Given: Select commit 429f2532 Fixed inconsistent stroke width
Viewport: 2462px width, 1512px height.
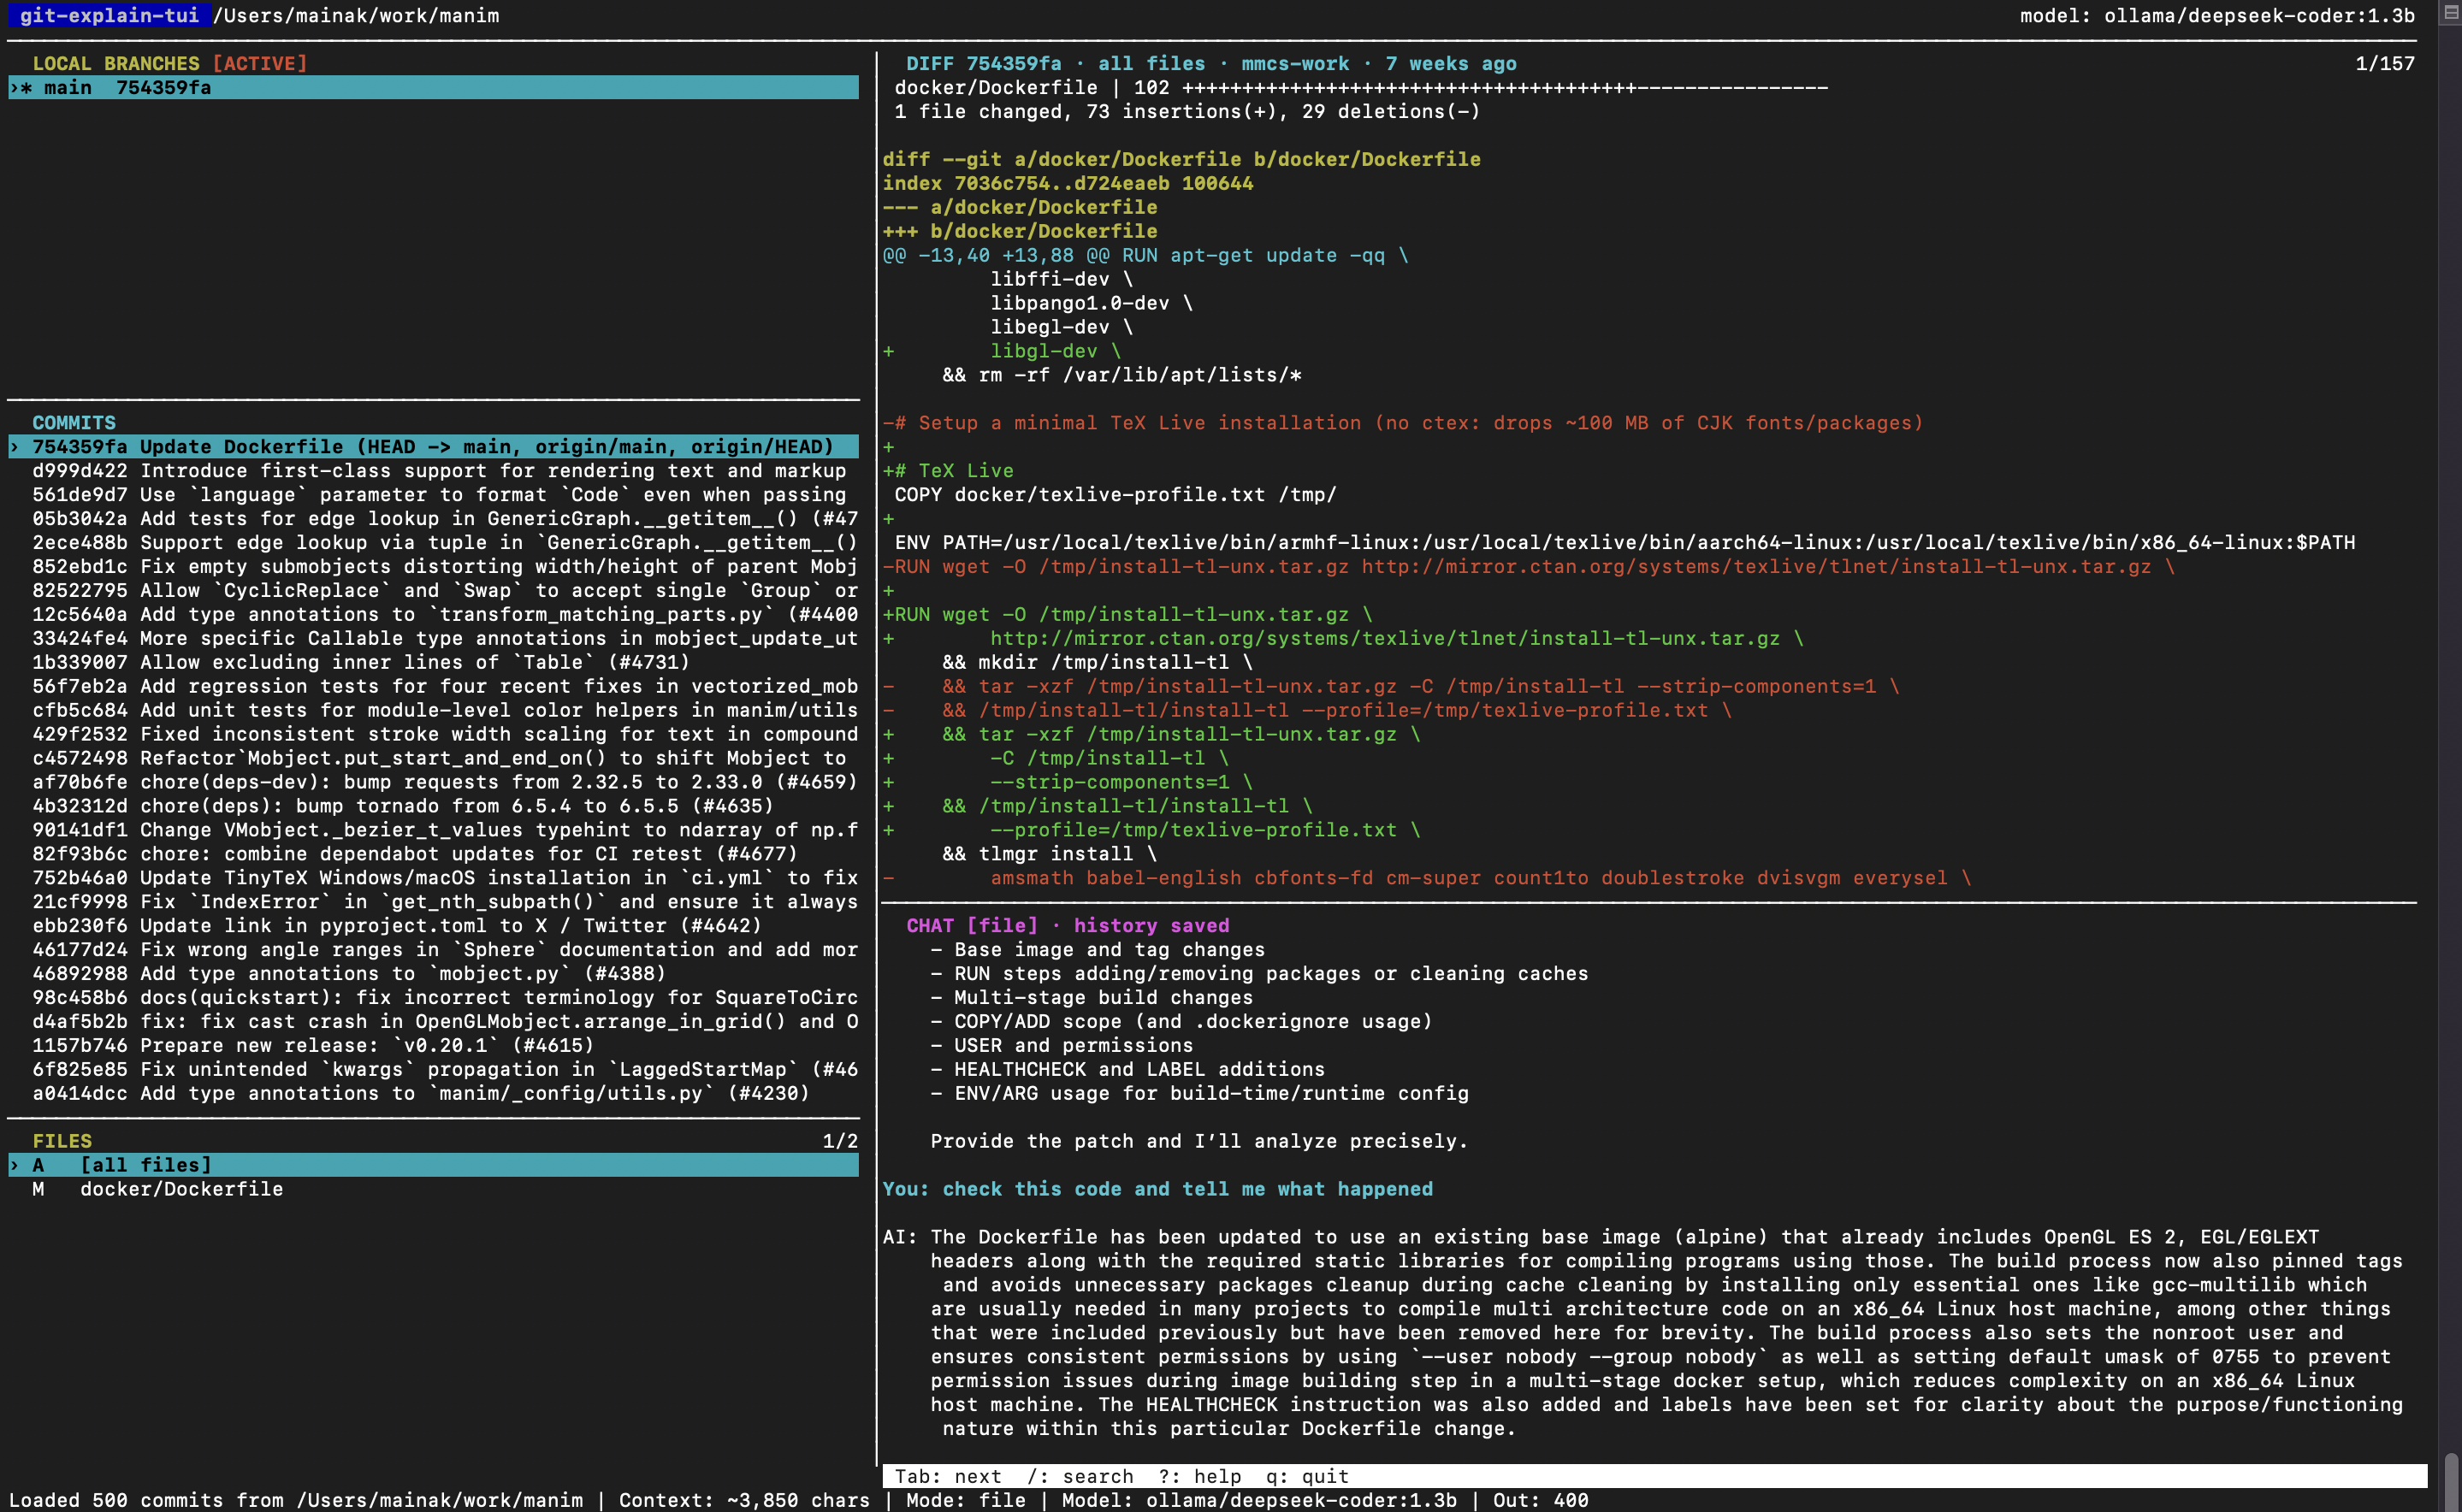Looking at the screenshot, I should (433, 734).
